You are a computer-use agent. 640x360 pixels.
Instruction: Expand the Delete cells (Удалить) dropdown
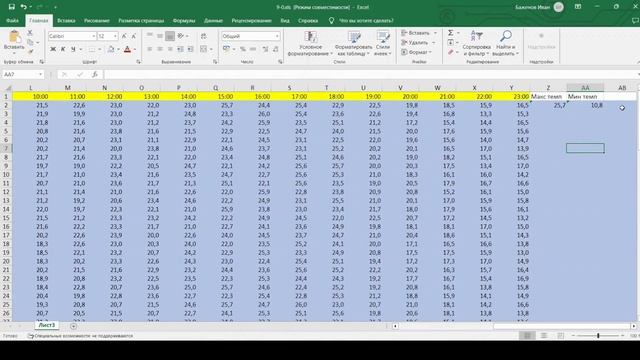(433, 42)
